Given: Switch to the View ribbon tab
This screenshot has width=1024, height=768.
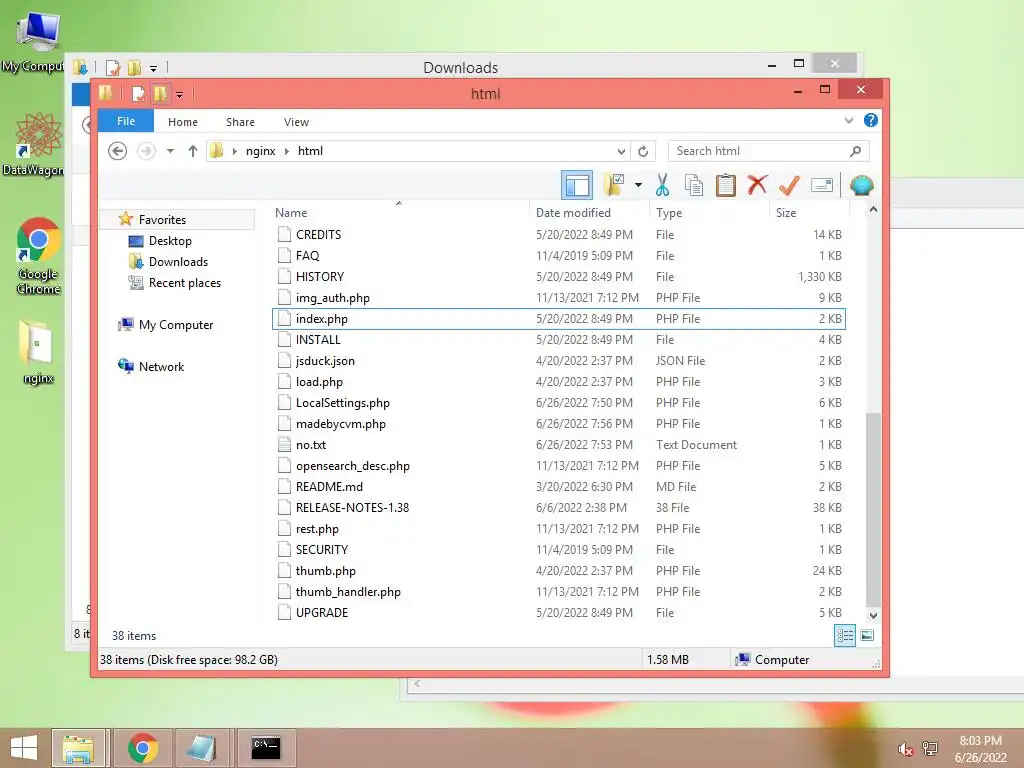Looking at the screenshot, I should [296, 122].
